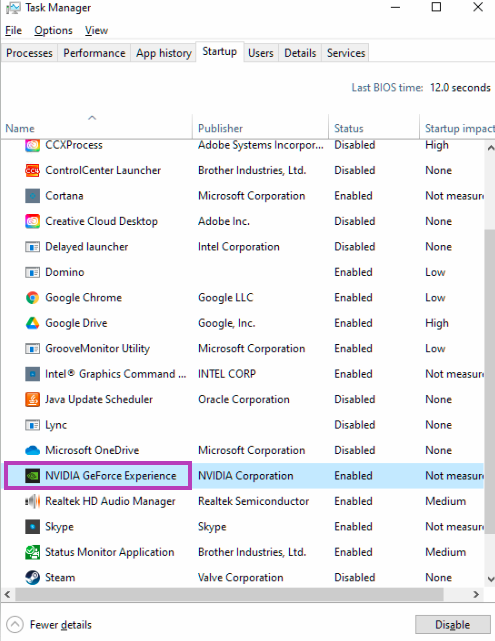The height and width of the screenshot is (641, 495).
Task: Click the Lync entry icon
Action: click(32, 425)
